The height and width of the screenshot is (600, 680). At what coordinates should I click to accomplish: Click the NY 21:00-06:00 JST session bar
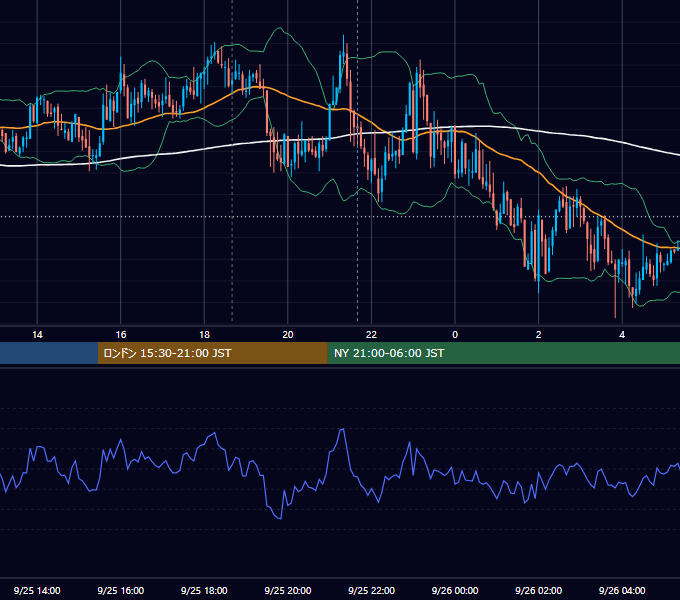[503, 353]
